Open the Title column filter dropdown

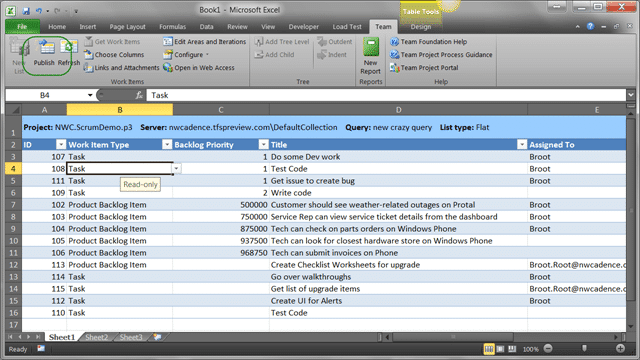522,144
